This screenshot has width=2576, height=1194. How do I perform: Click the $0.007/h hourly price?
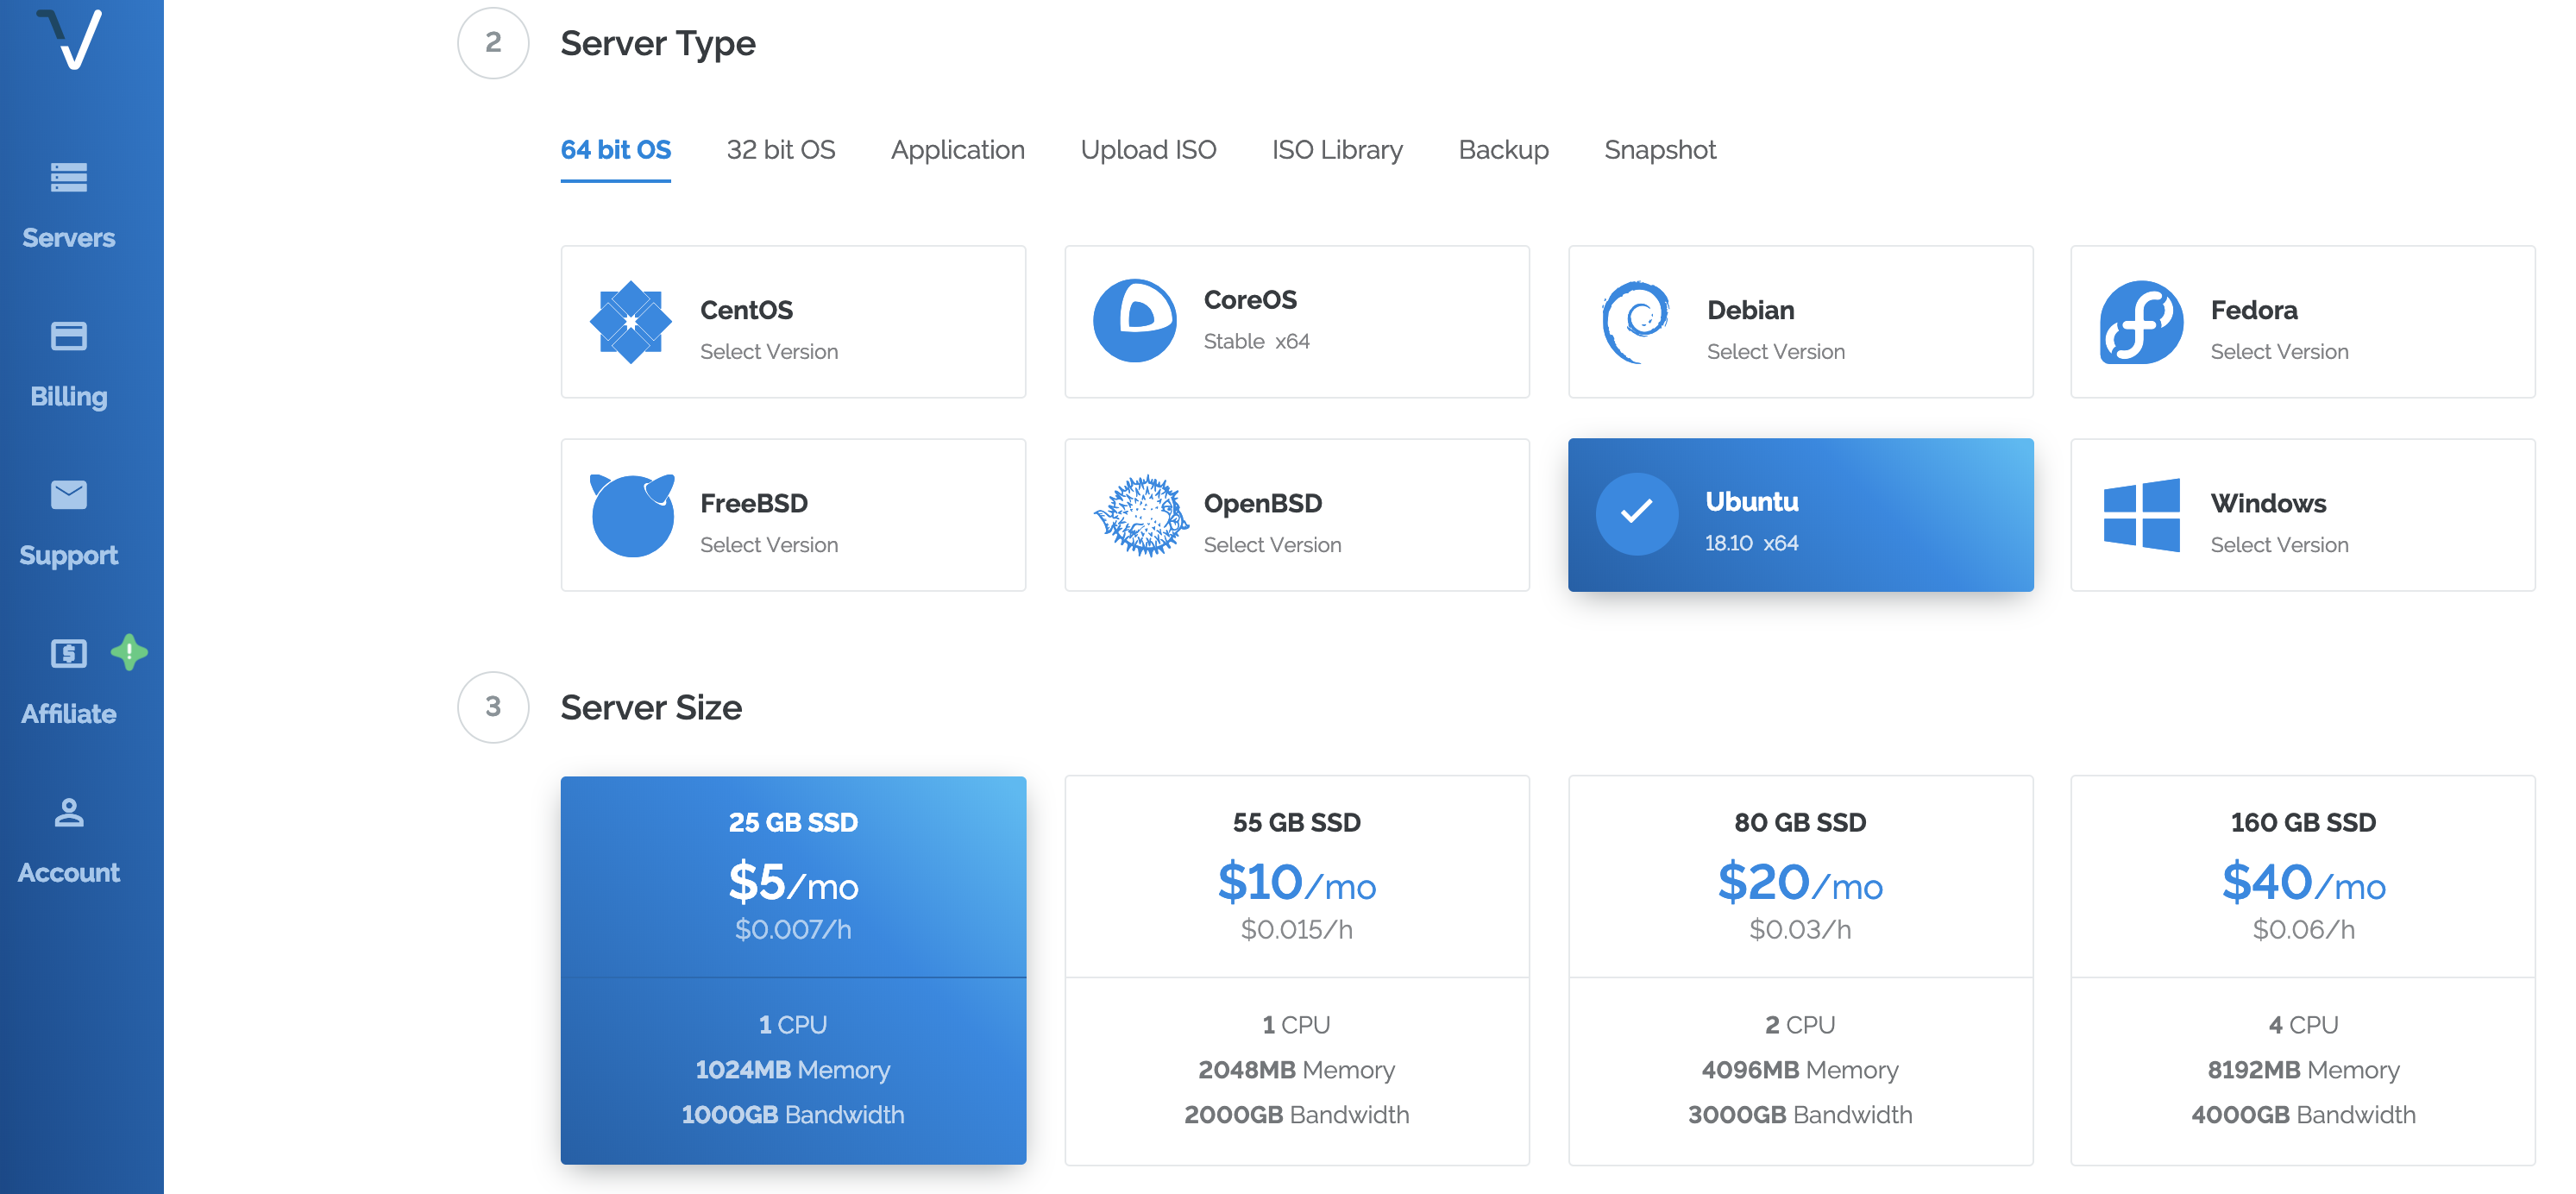793,930
